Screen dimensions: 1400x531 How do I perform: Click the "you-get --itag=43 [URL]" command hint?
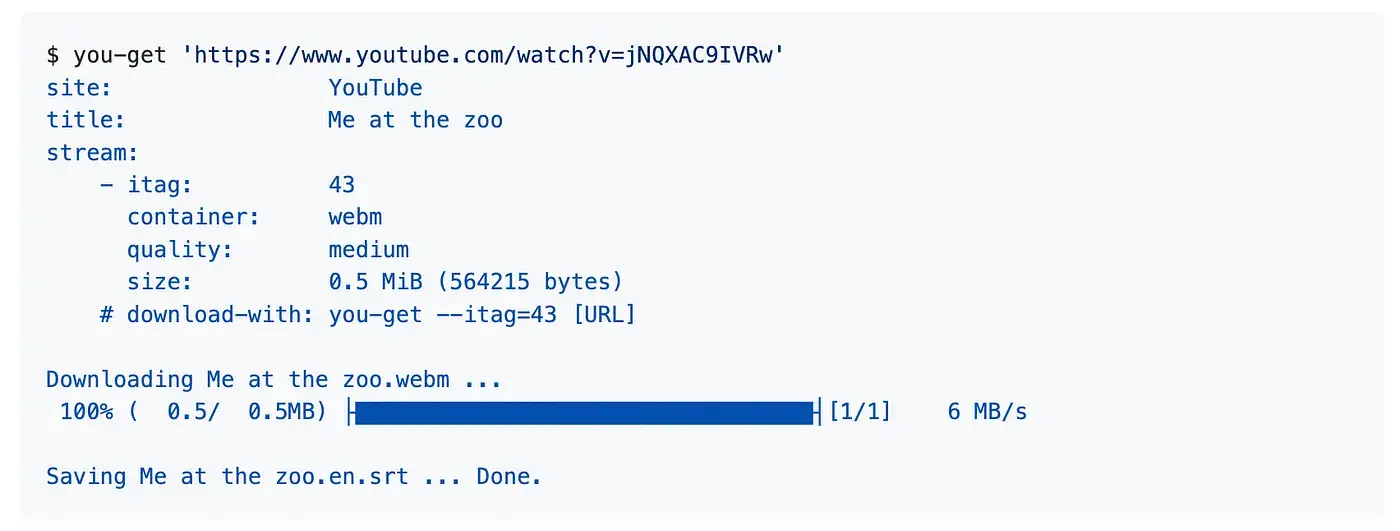[482, 314]
